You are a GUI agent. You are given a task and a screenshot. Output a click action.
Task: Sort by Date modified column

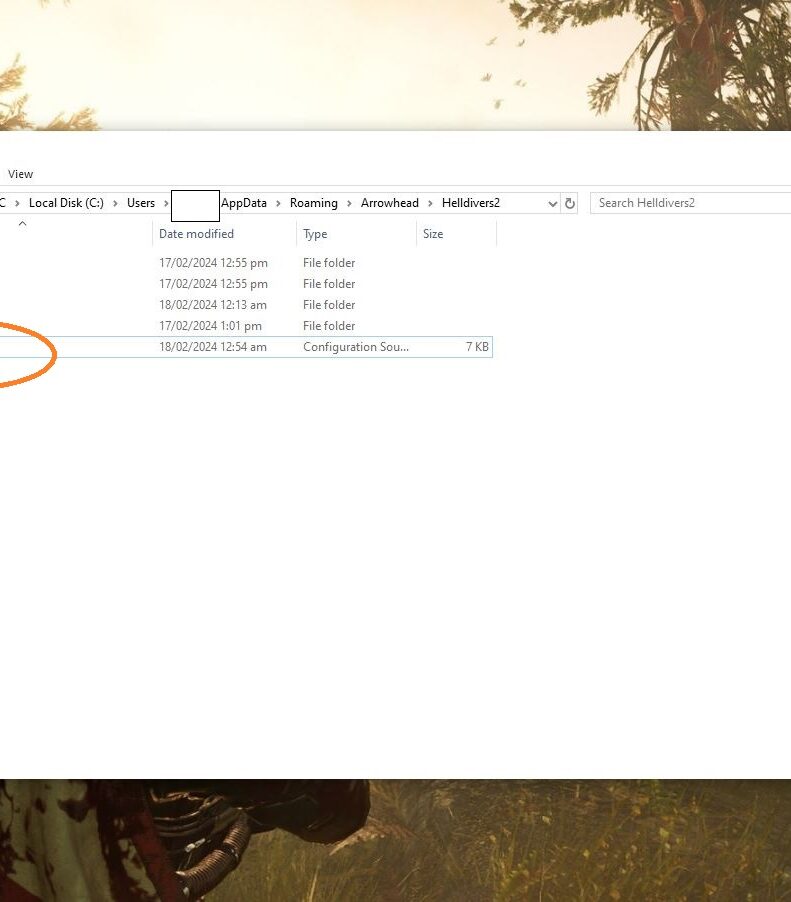196,234
